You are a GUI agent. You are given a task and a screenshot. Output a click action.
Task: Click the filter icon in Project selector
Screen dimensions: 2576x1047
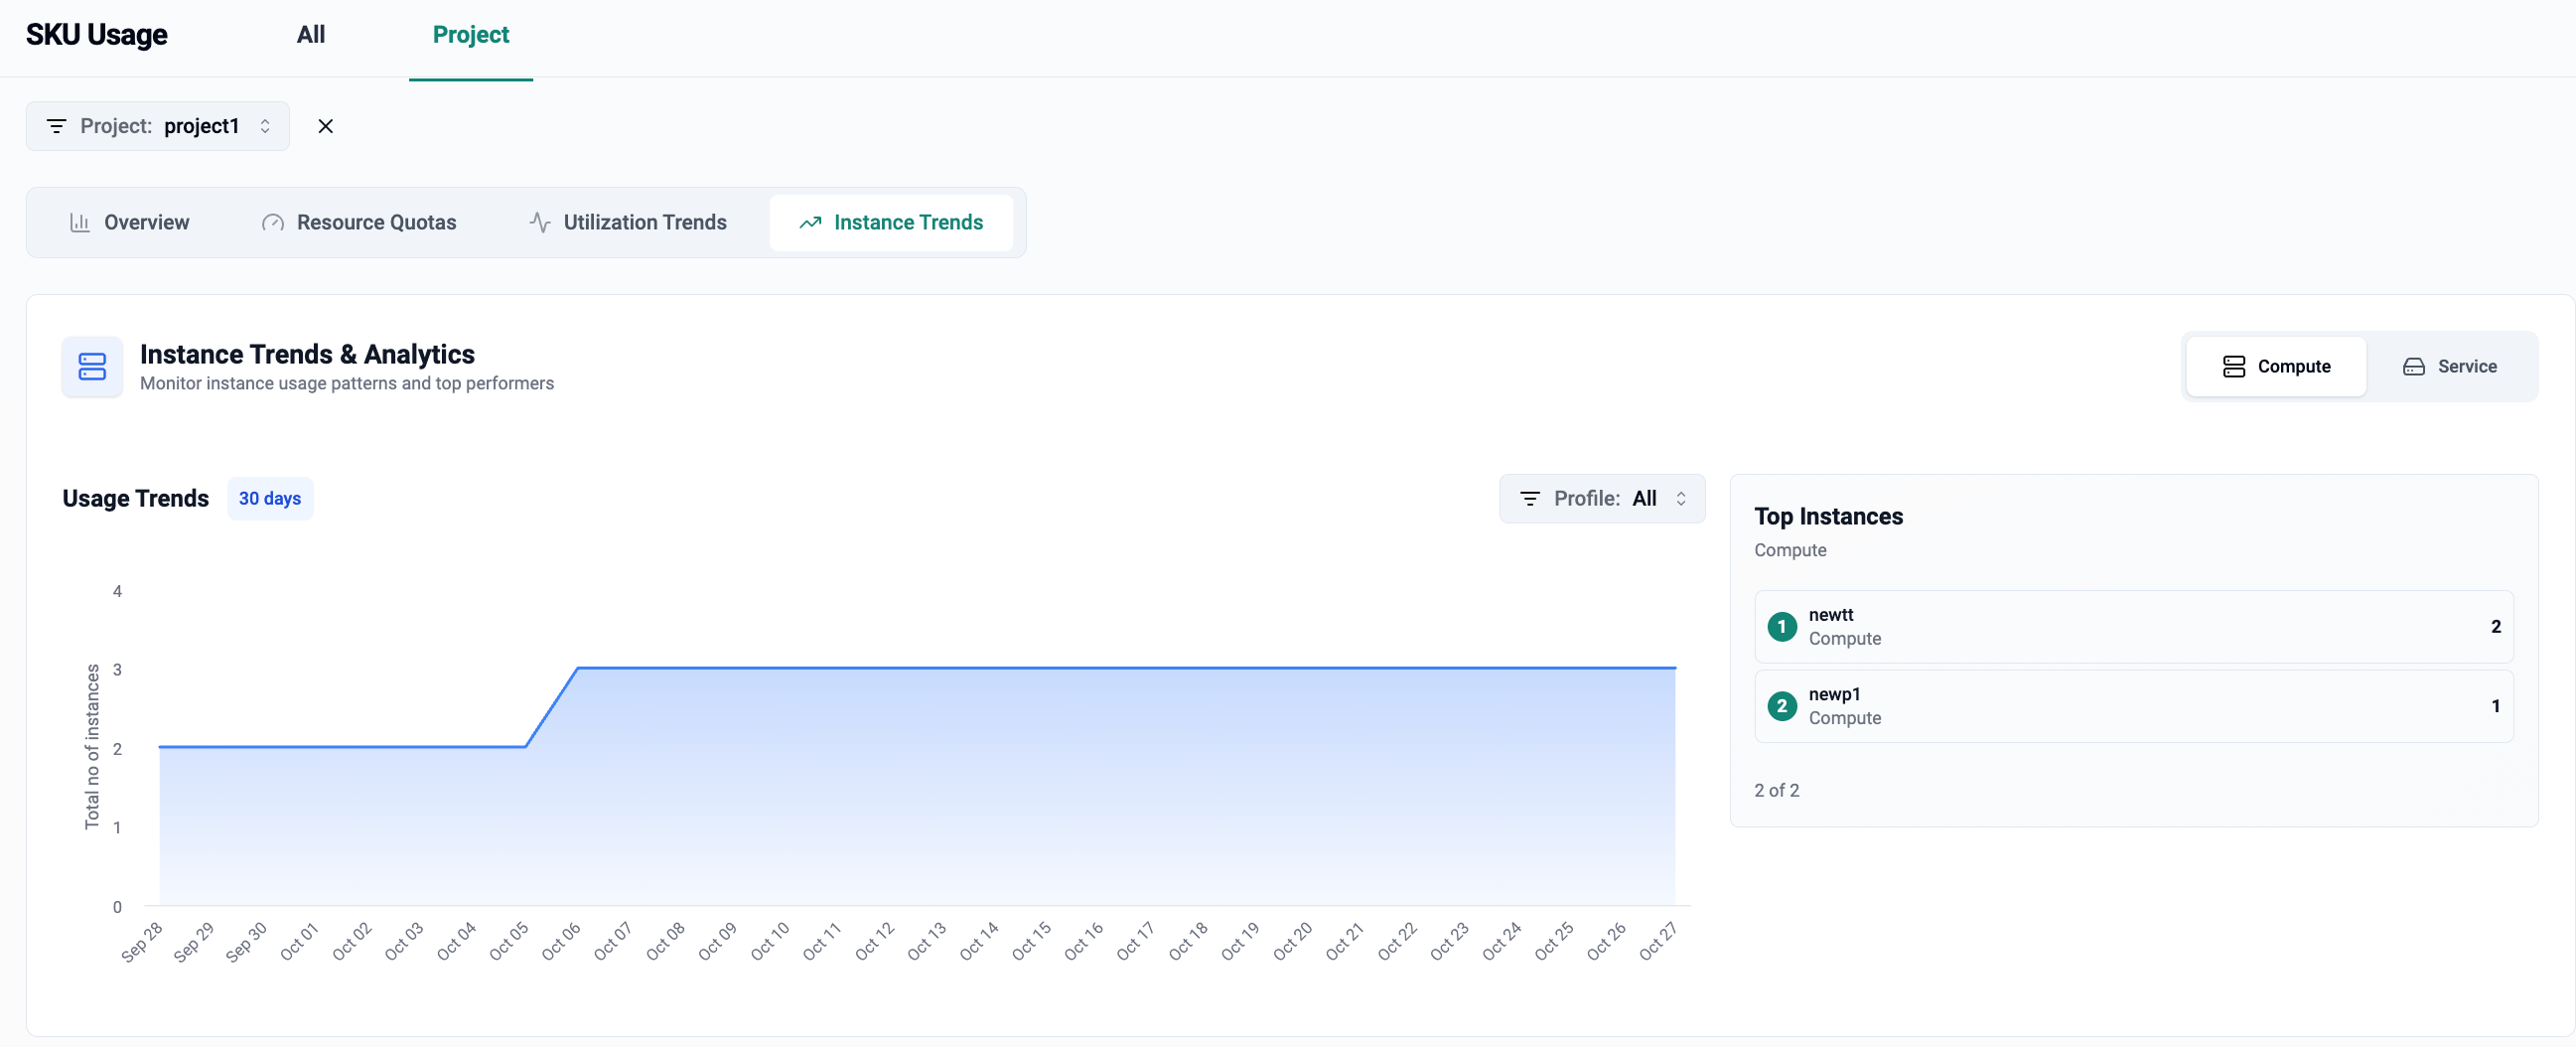tap(57, 126)
